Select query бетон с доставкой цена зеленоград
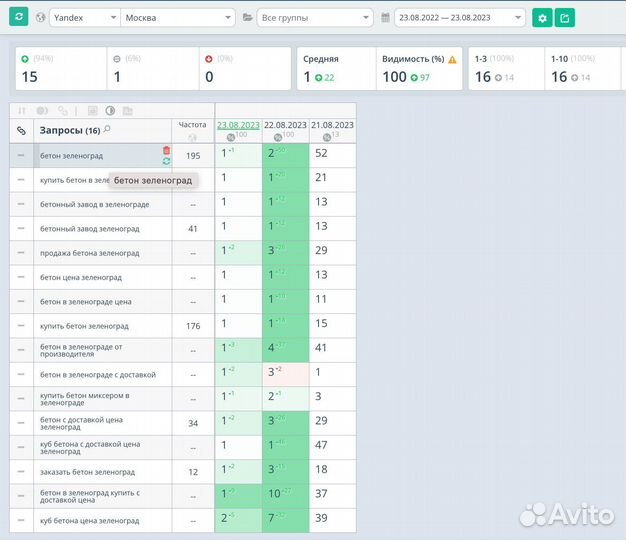The image size is (626, 540). click(81, 423)
